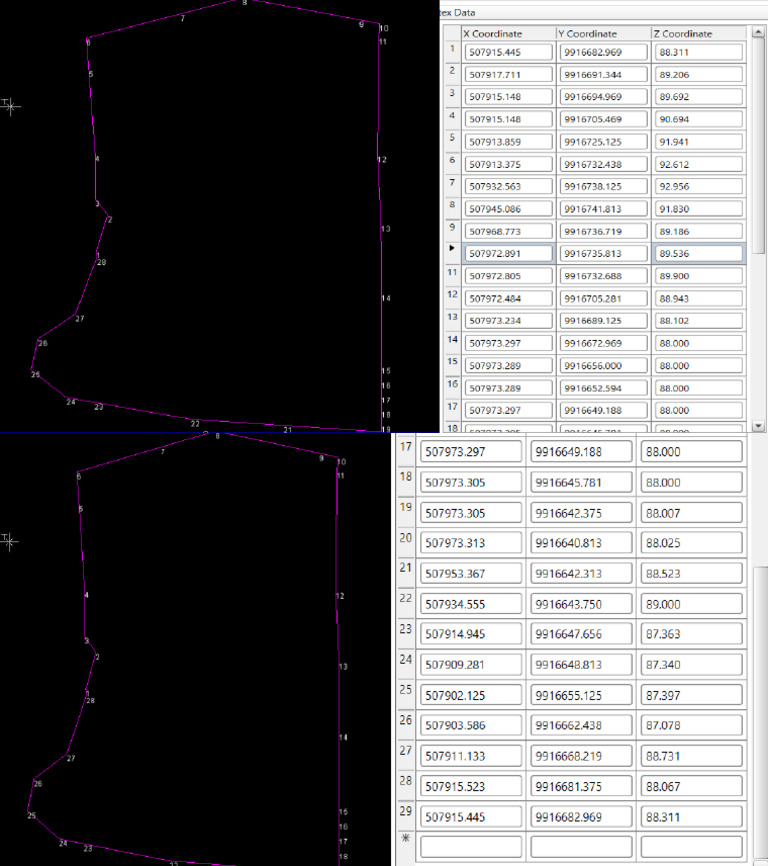This screenshot has height=866, width=768.
Task: Select the X field 507915.523
Action: tap(471, 786)
